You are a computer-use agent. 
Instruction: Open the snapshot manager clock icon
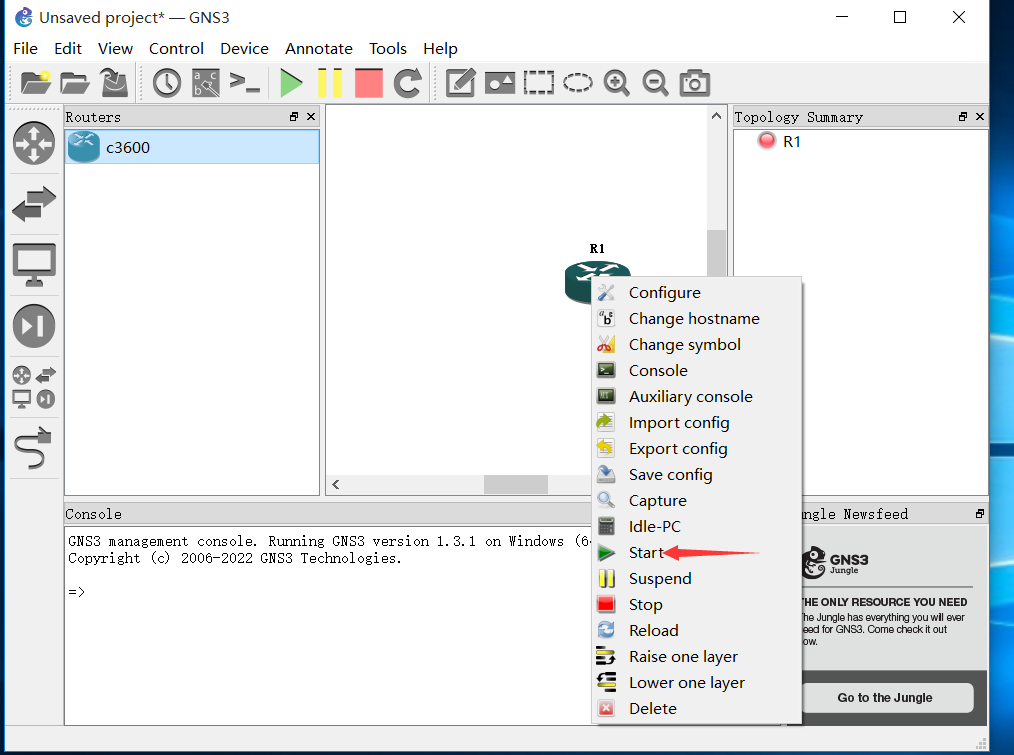coord(167,83)
